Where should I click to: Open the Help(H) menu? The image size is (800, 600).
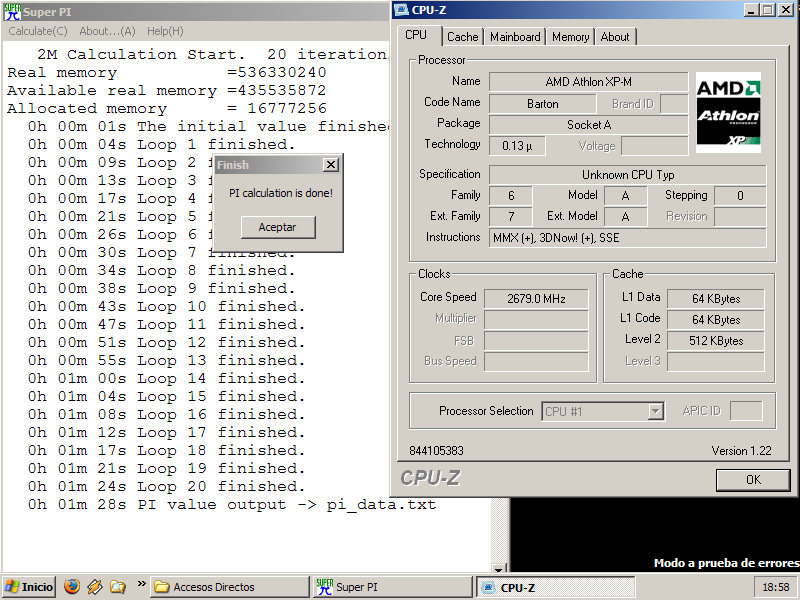(x=165, y=31)
